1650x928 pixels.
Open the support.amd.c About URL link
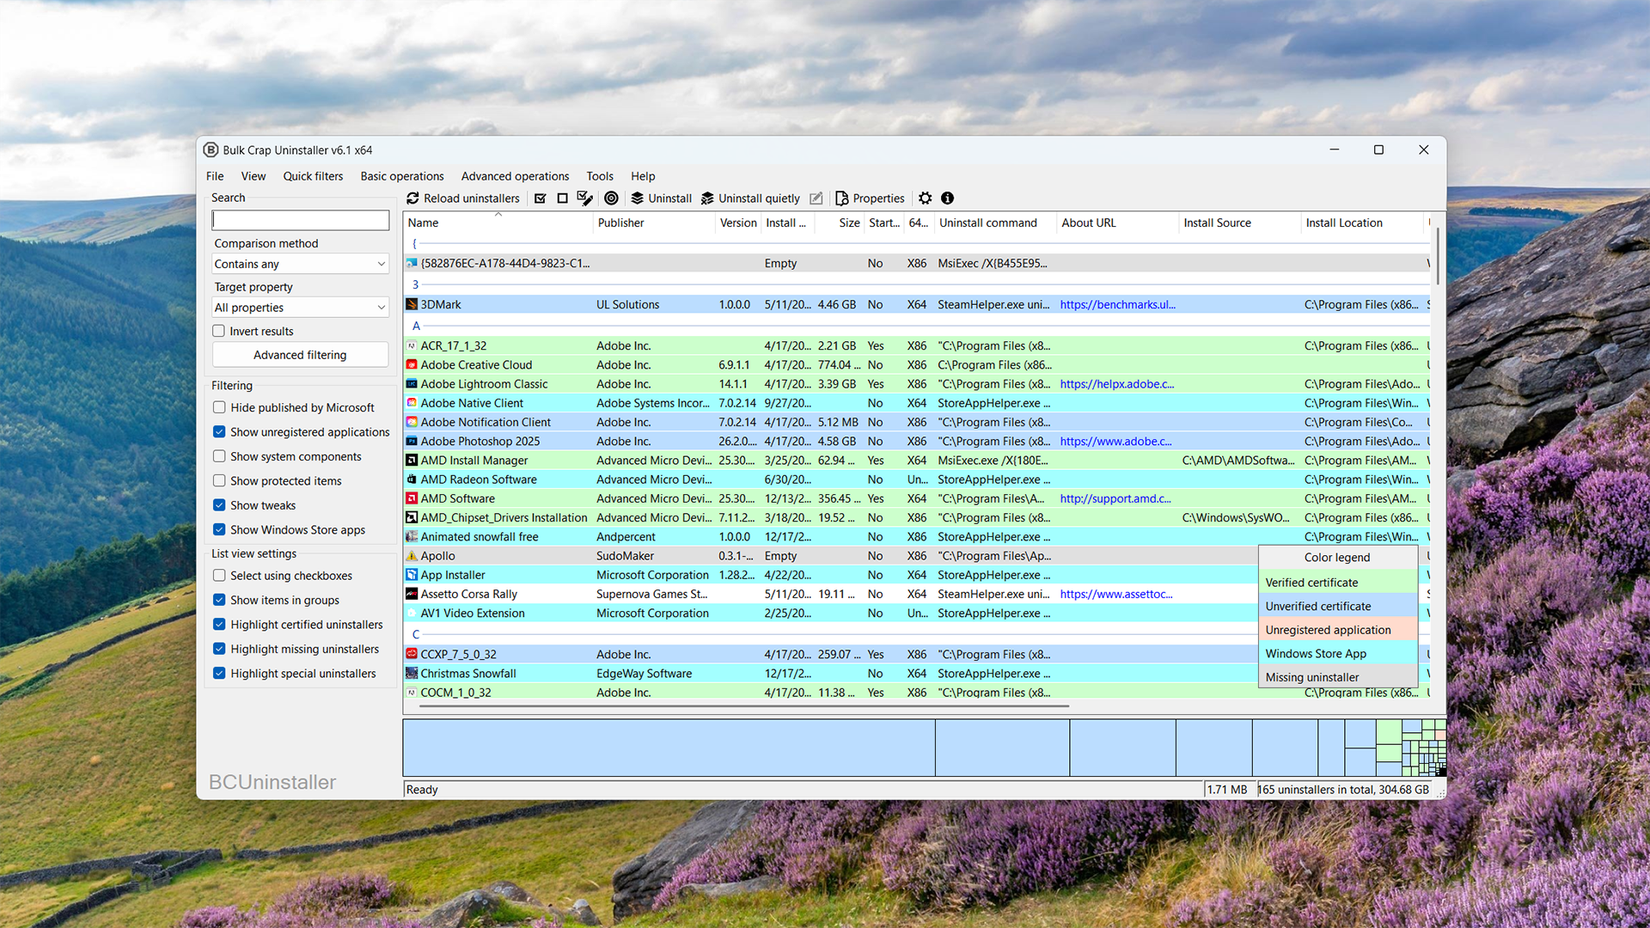[x=1115, y=498]
